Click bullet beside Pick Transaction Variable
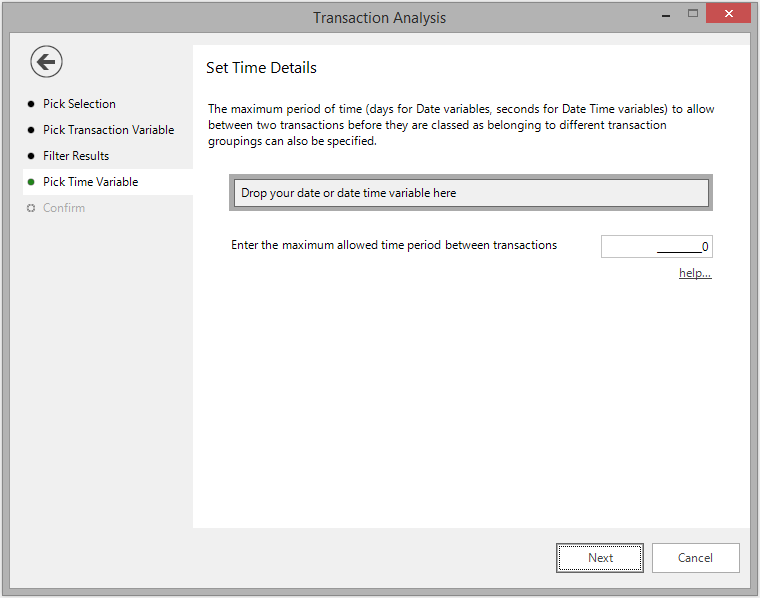The image size is (760, 598). click(31, 130)
